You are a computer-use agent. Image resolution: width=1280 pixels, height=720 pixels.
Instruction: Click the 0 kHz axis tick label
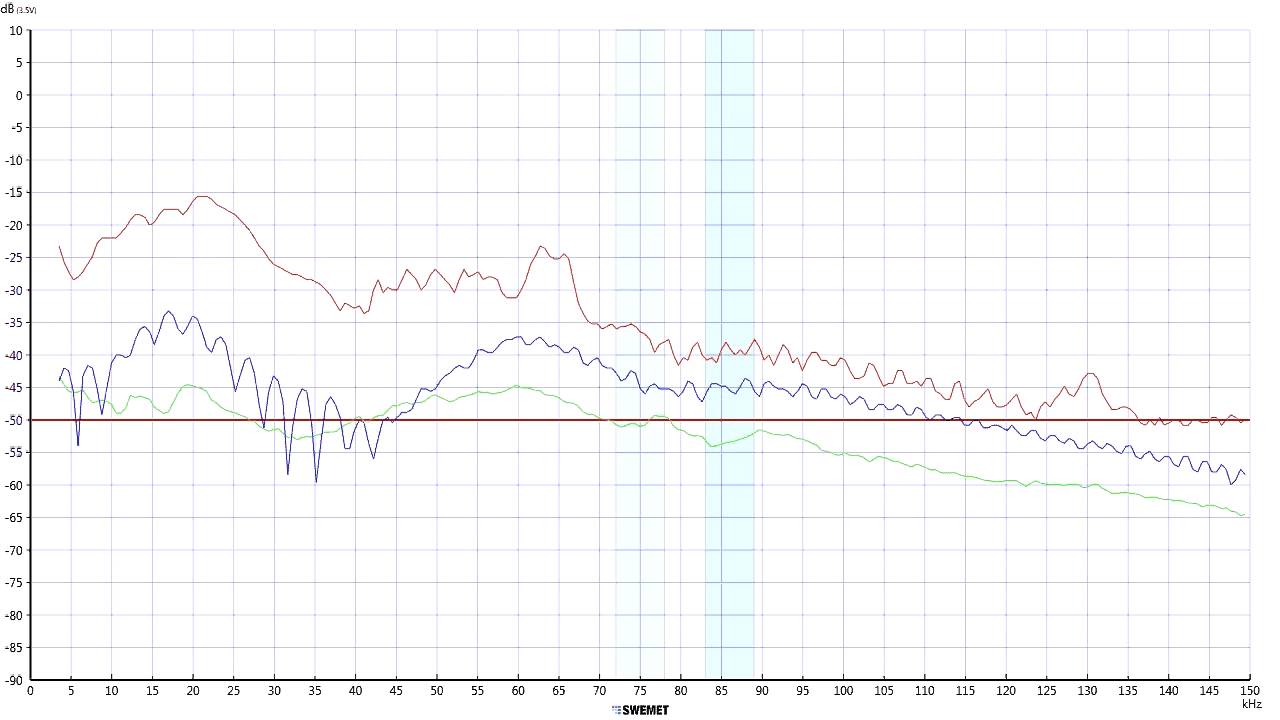tap(30, 691)
